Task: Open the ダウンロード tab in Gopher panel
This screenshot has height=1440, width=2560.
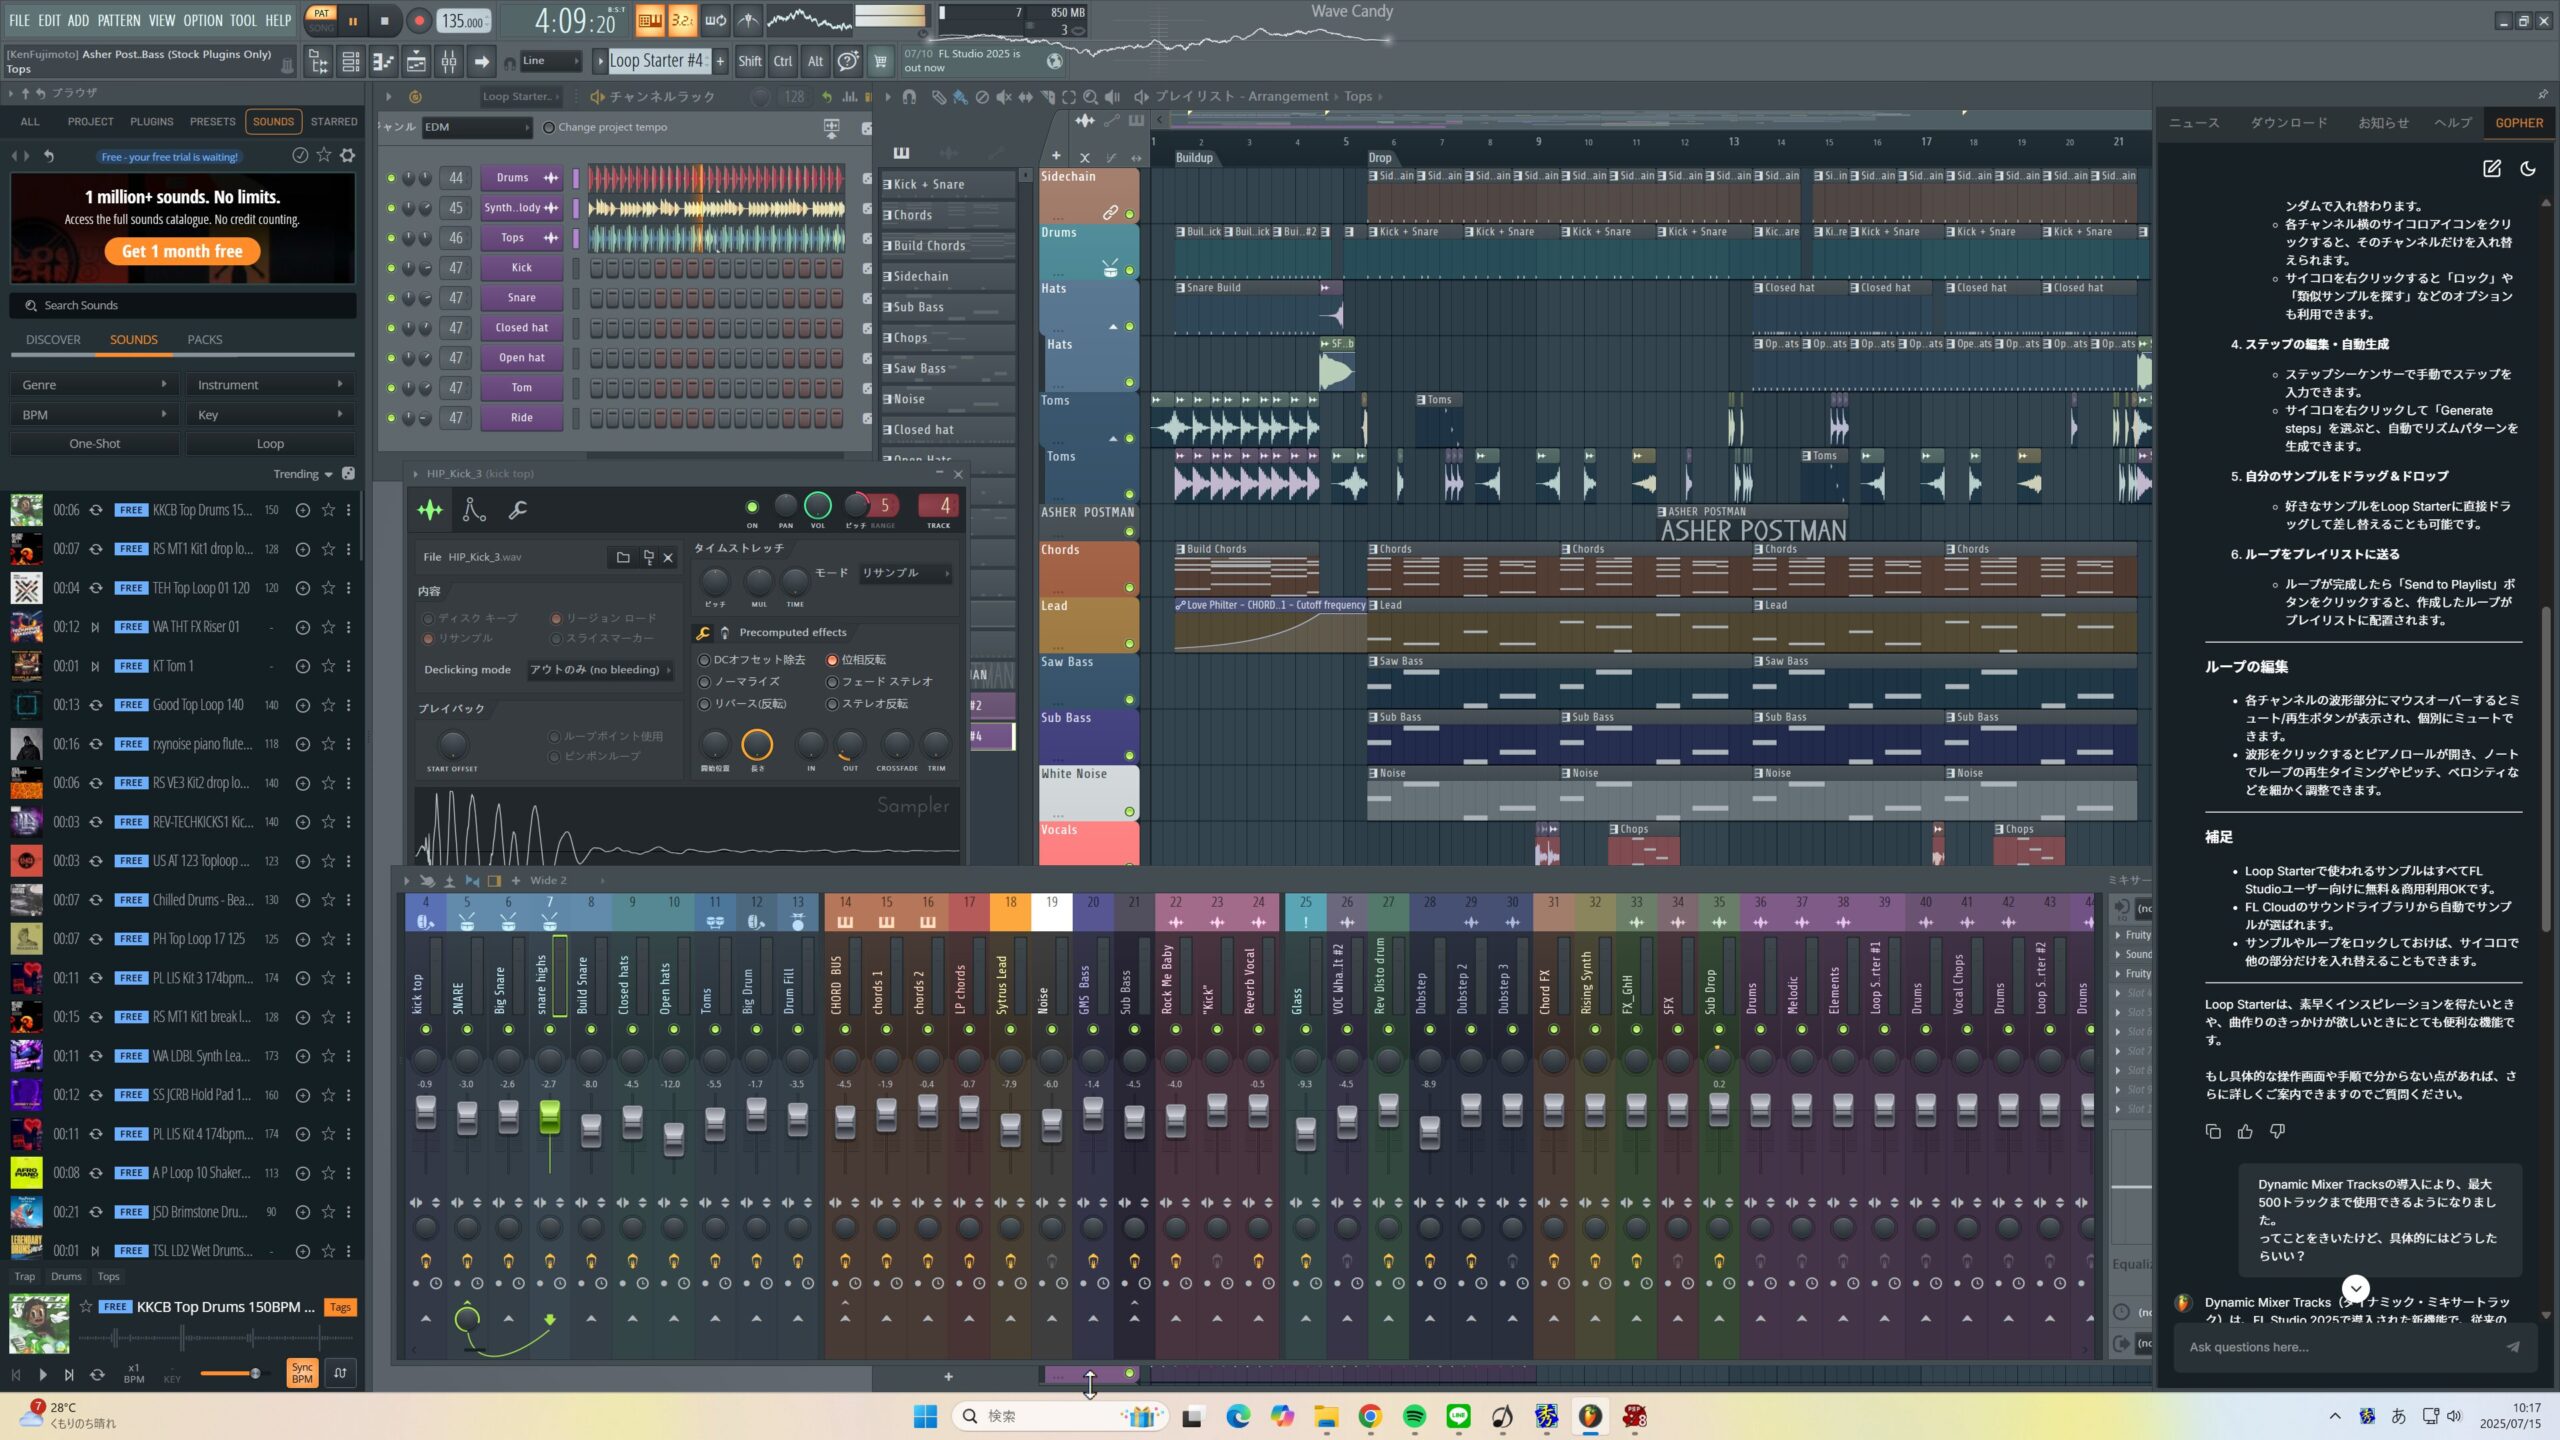Action: 2289,123
